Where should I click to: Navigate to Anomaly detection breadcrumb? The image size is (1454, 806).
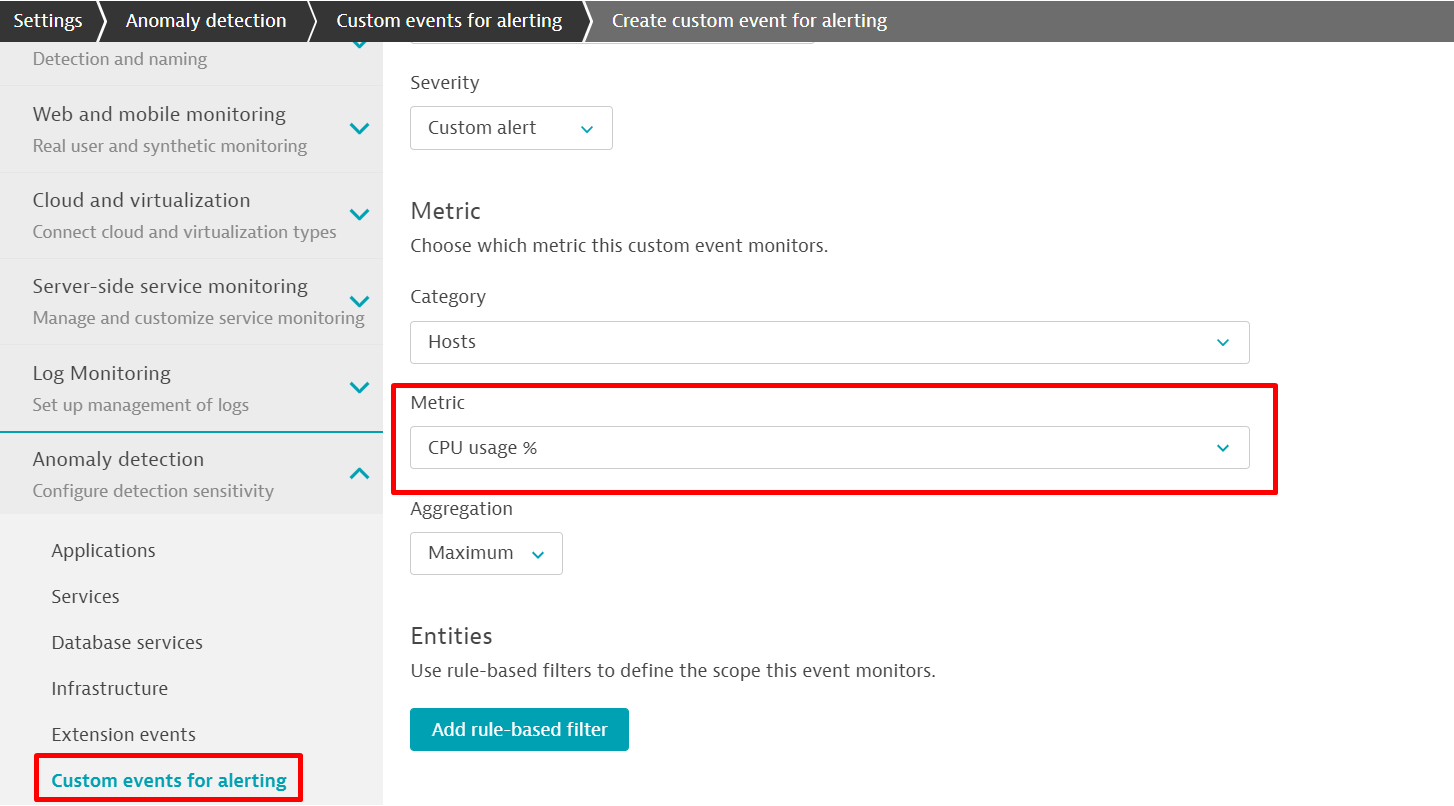click(205, 21)
